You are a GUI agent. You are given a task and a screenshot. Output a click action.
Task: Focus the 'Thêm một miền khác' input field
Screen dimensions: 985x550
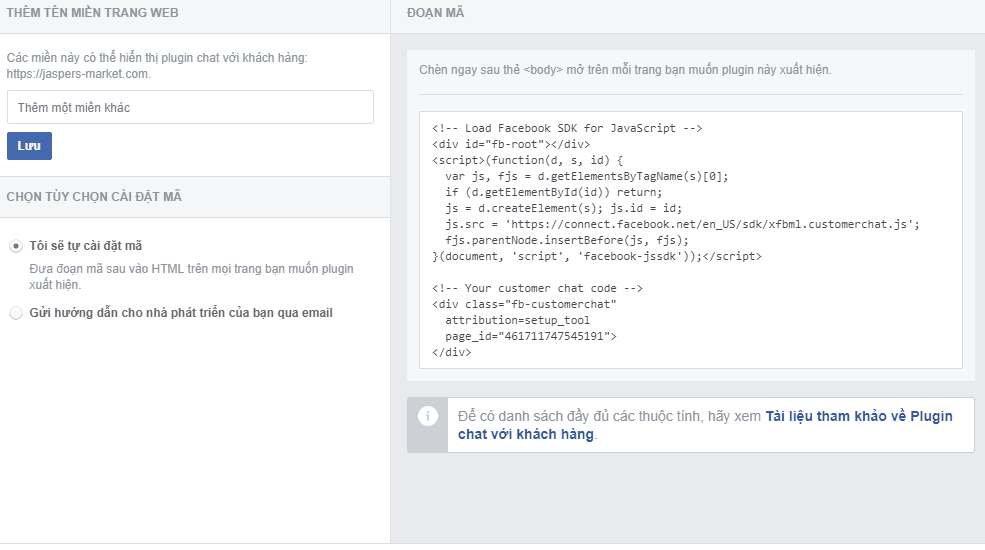pyautogui.click(x=190, y=107)
